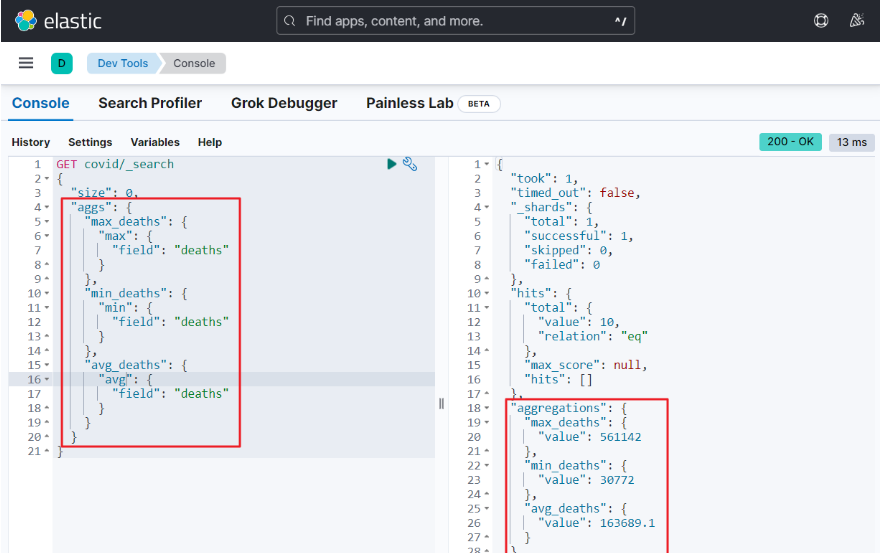Open Variables in the console toolbar
Viewport: 880px width, 553px height.
tap(155, 143)
